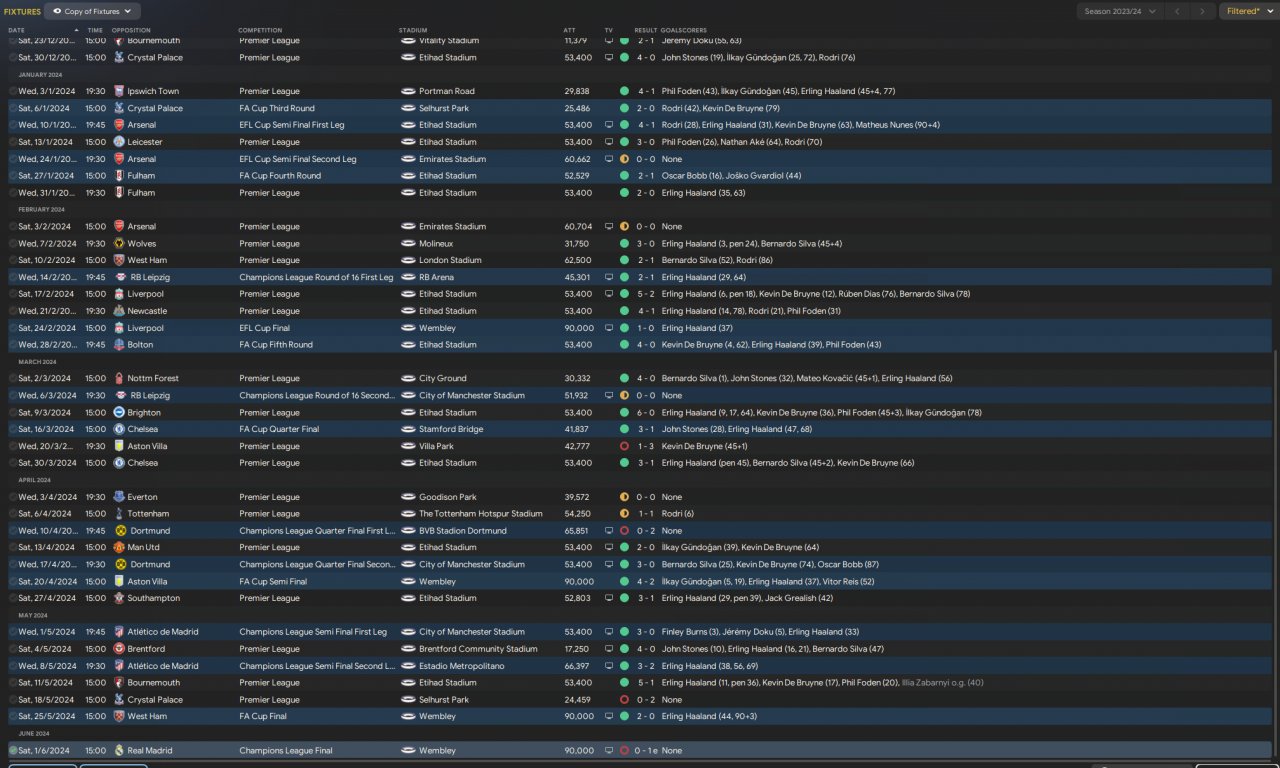The image size is (1280, 768).
Task: Open the Estadio Metropolitano stadium link
Action: (x=463, y=666)
